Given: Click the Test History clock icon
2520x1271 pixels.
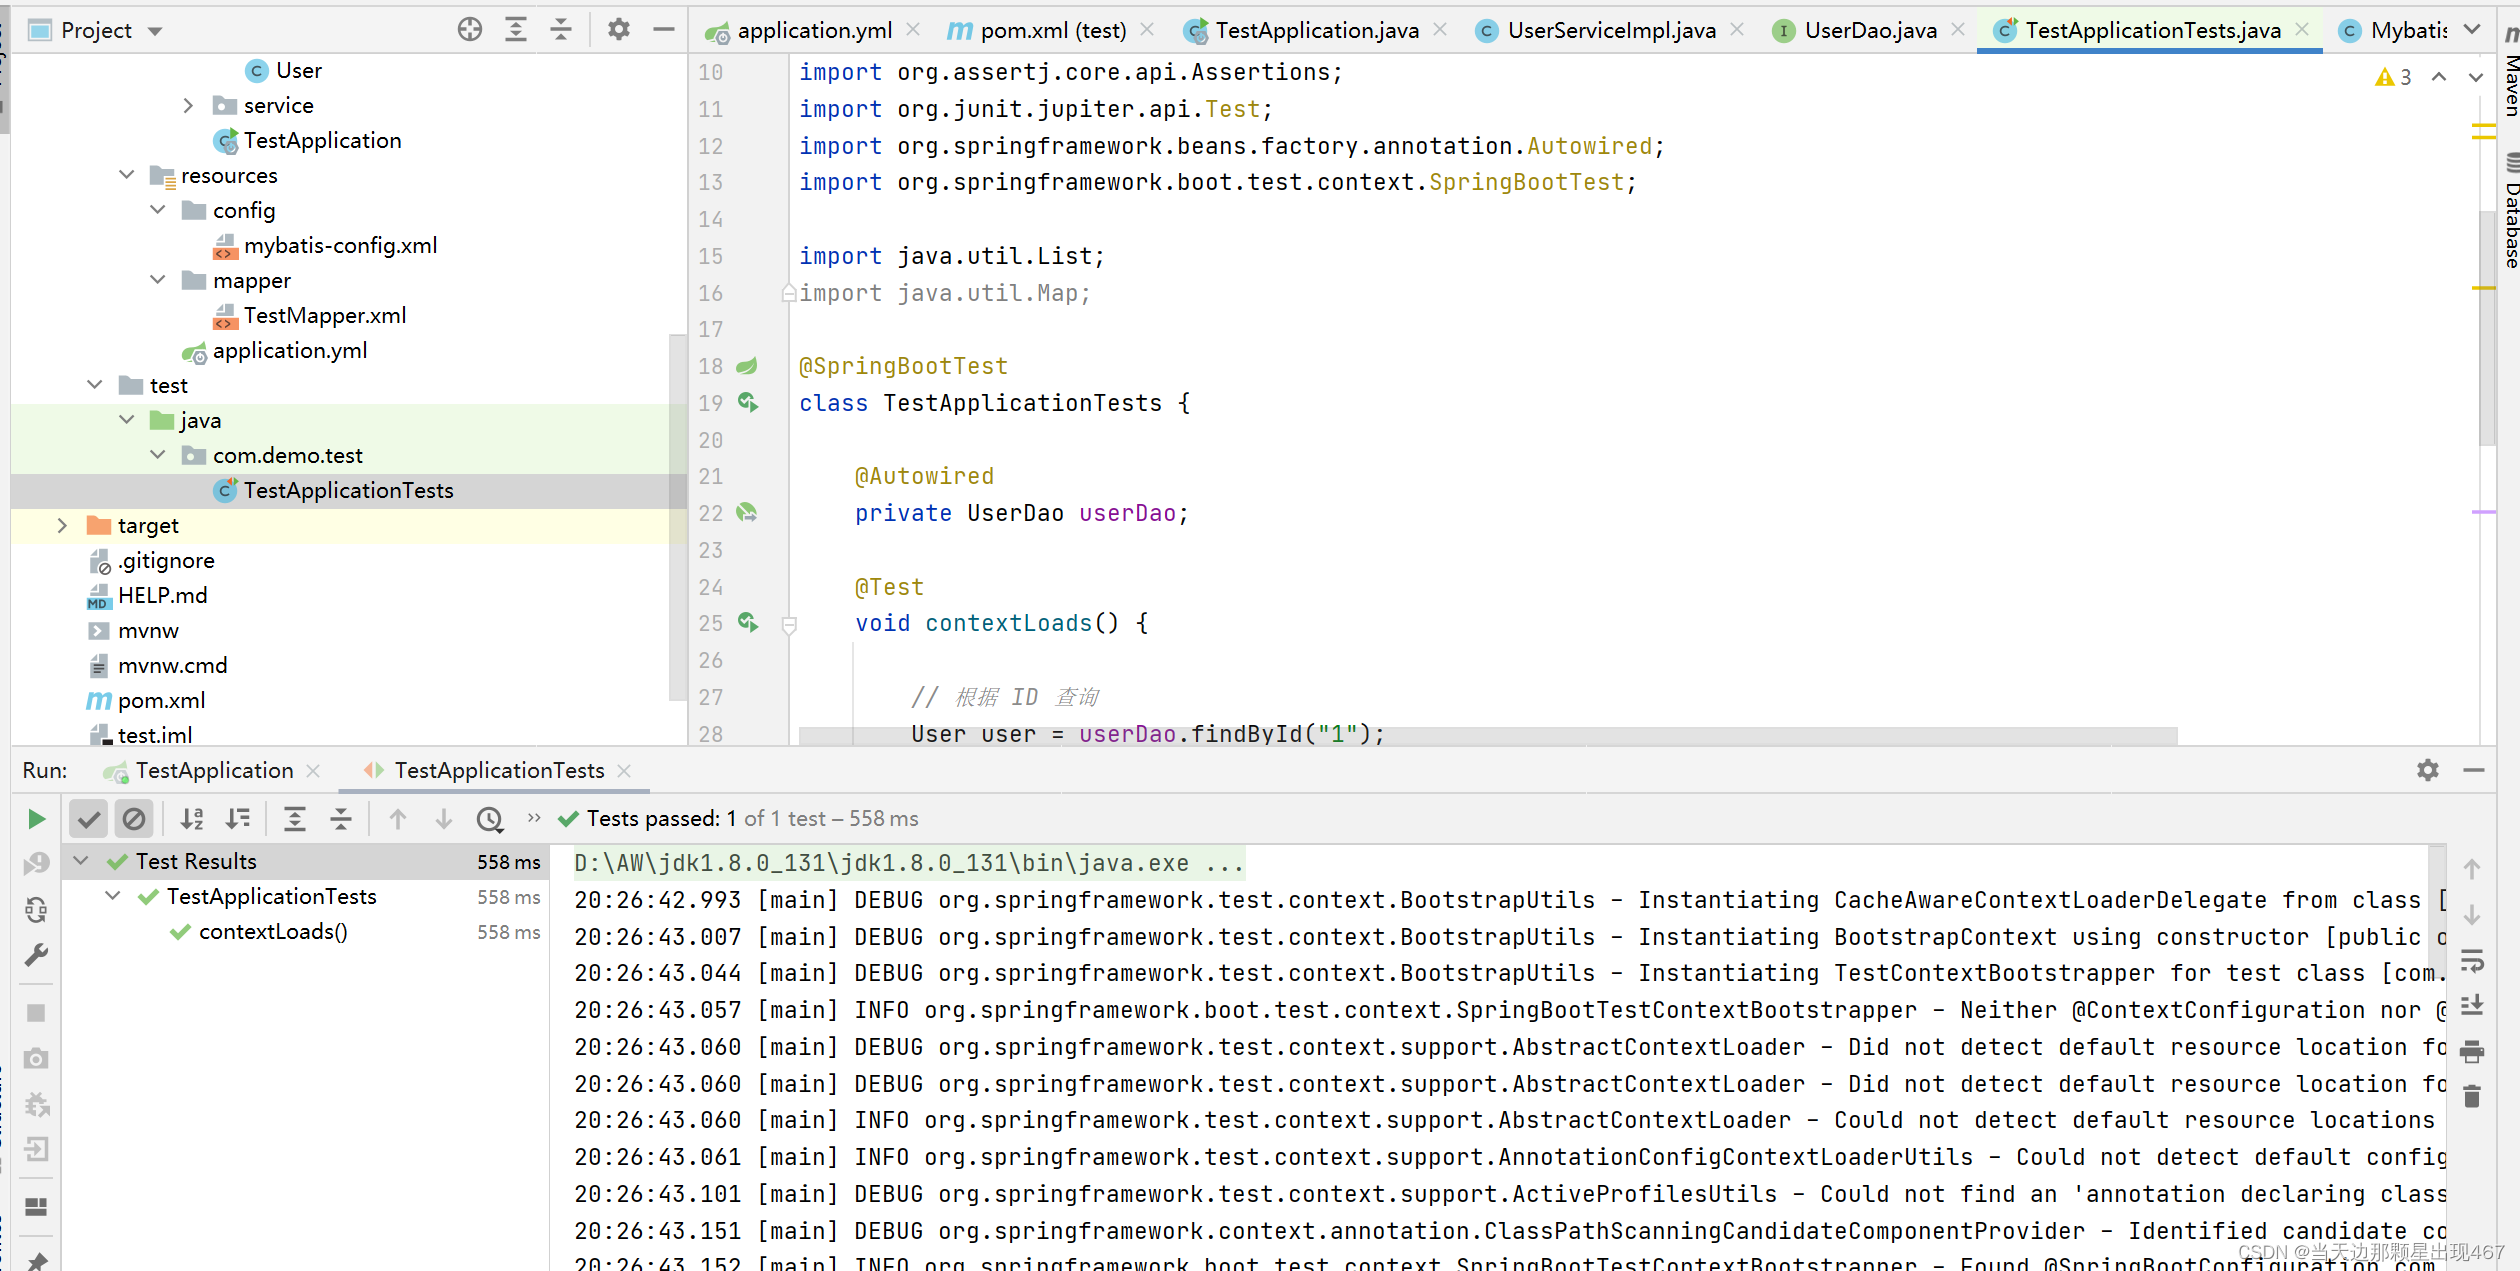Looking at the screenshot, I should (x=489, y=819).
